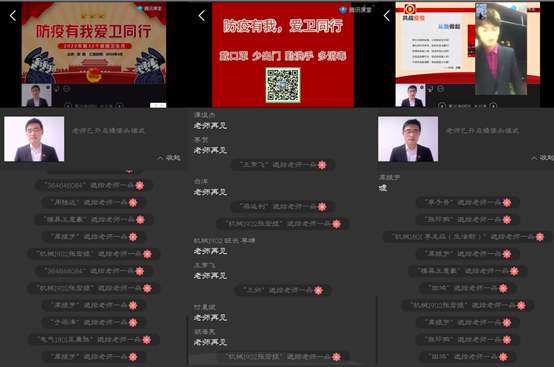Tap the flower icon on "于福泽" row
This screenshot has height=367, width=554.
[133, 322]
